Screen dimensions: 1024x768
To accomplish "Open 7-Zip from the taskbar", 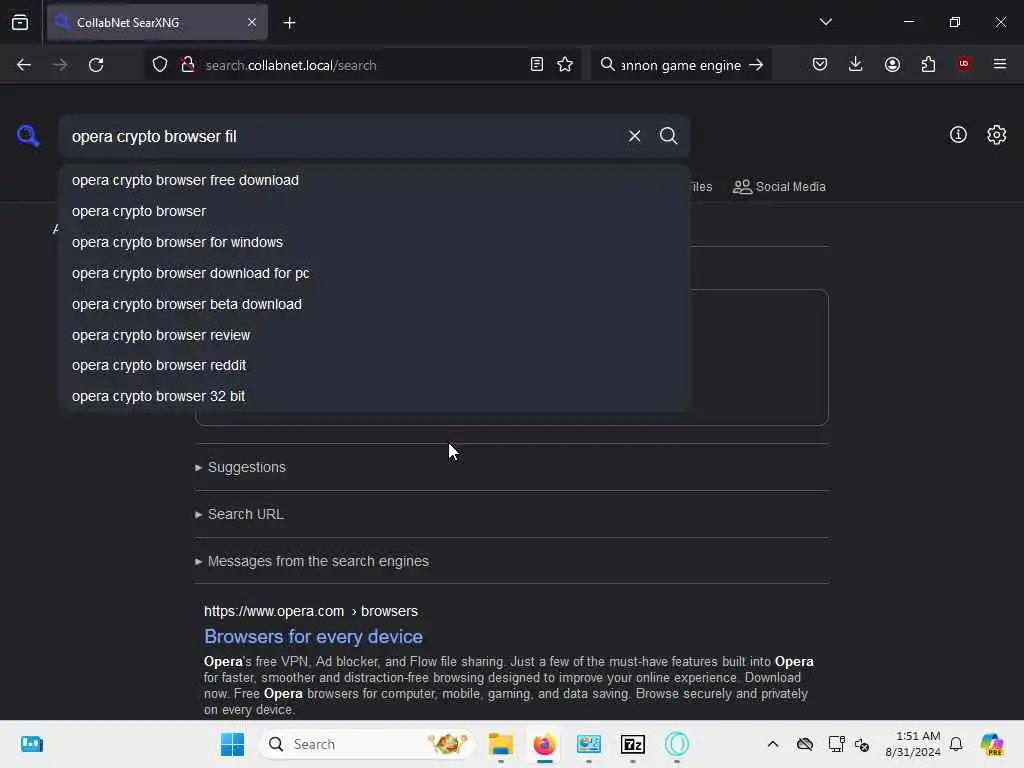I will (632, 744).
